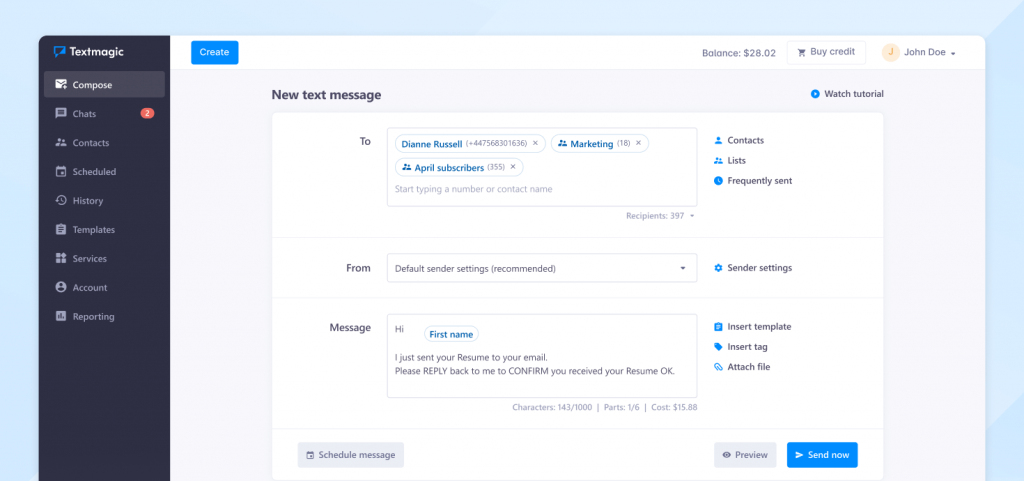Viewport: 1024px width, 481px height.
Task: Click the Schedule message button
Action: tap(350, 455)
